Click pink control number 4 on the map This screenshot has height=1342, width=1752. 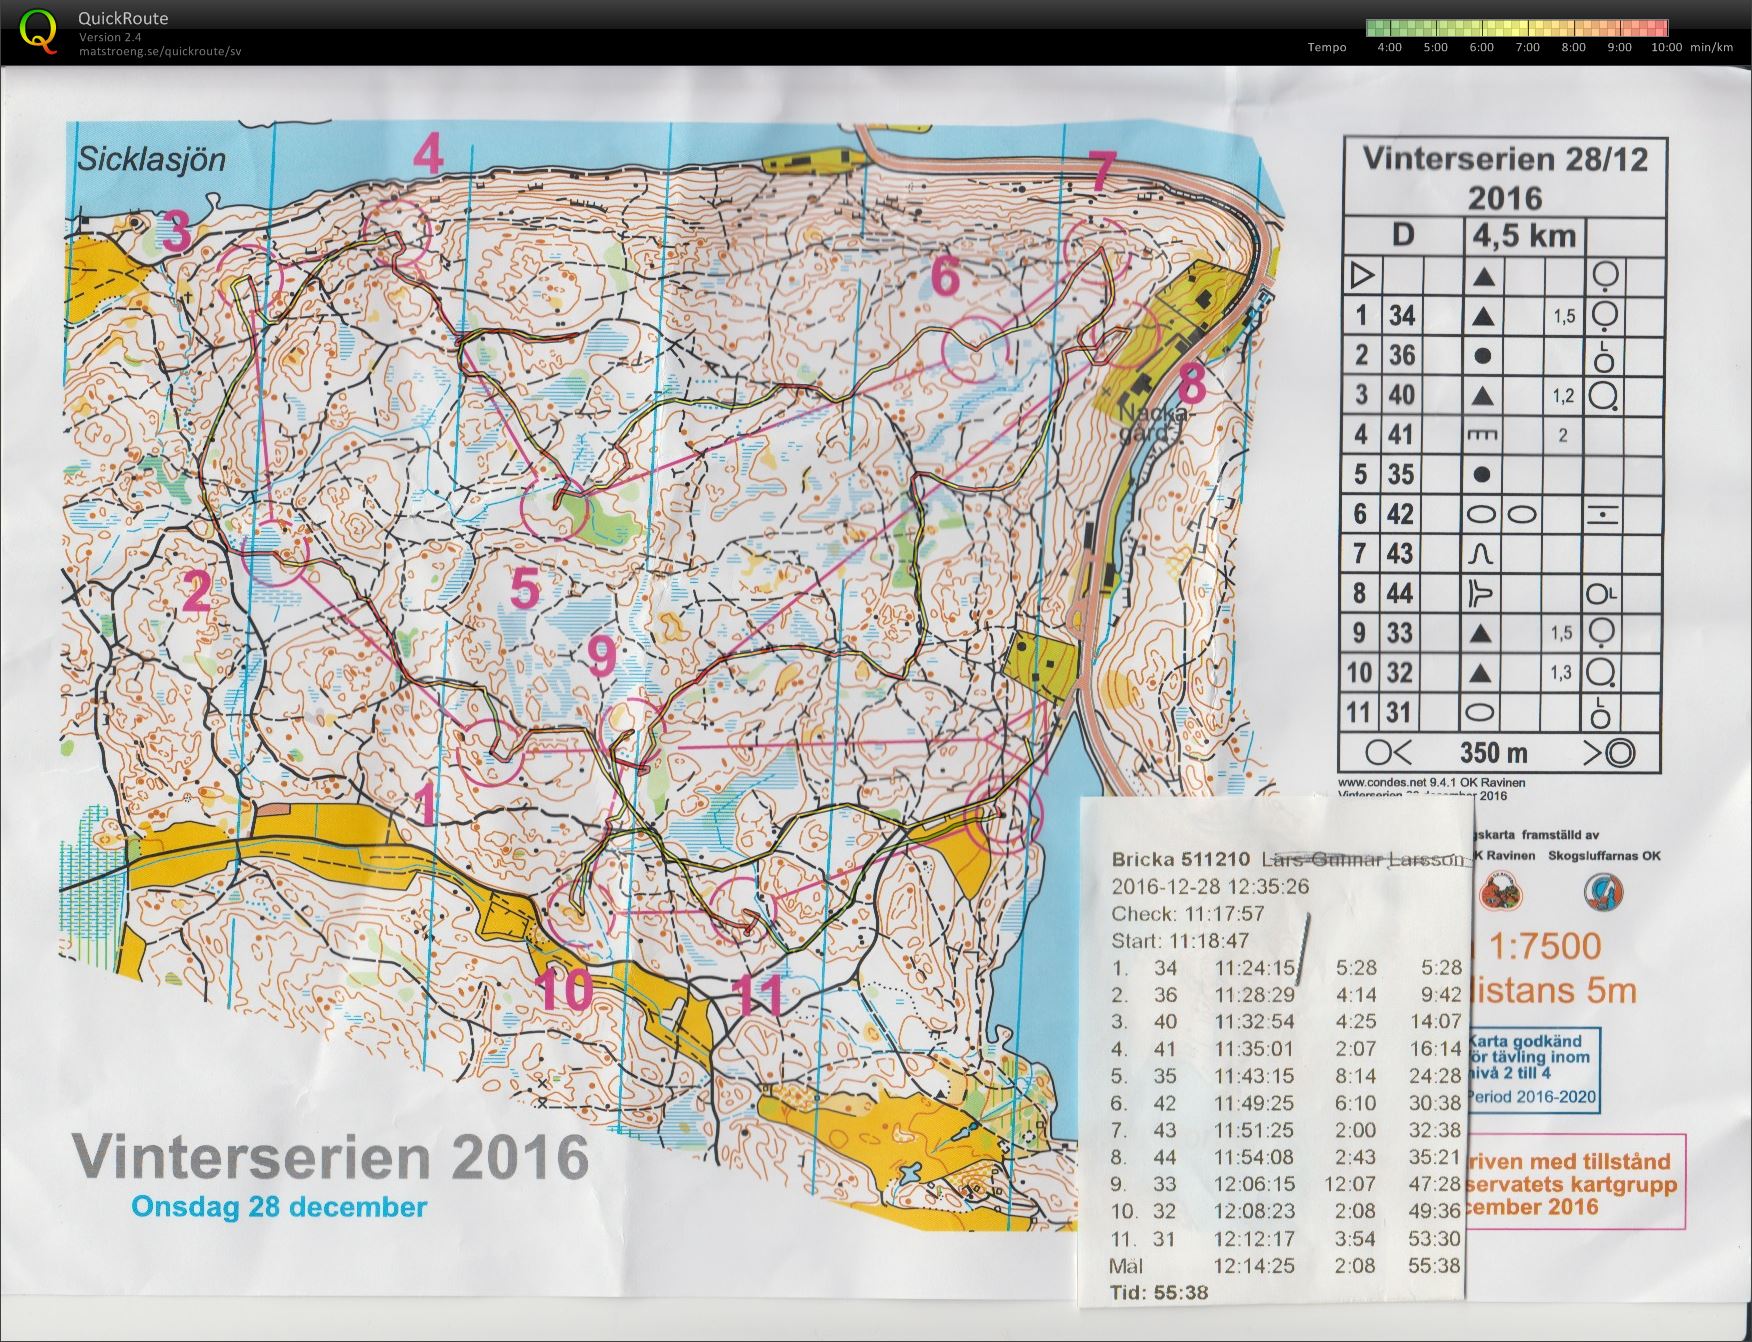pyautogui.click(x=428, y=155)
